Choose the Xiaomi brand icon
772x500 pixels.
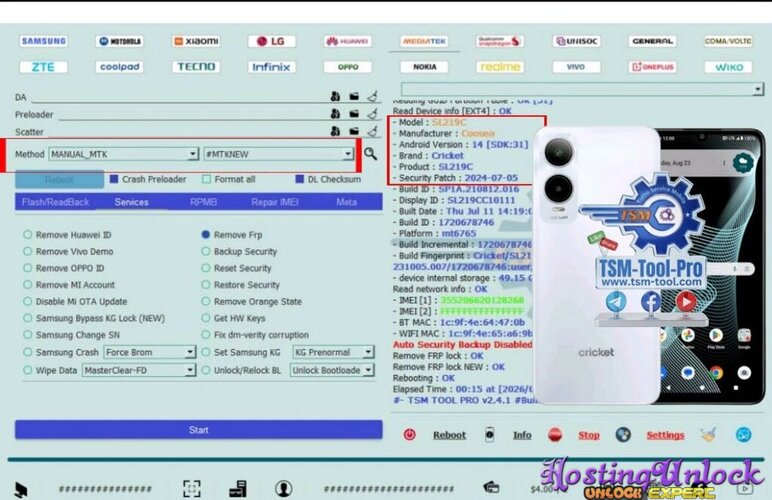pos(196,41)
